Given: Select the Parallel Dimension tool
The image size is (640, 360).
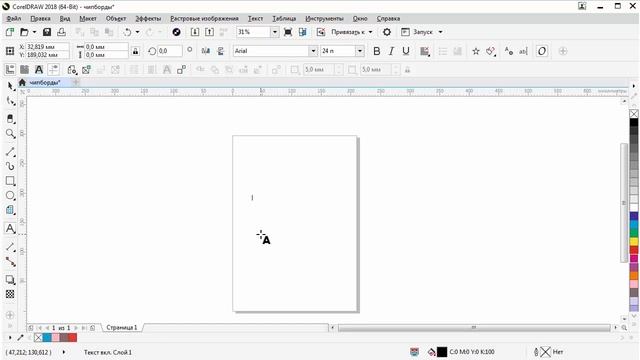Looking at the screenshot, I should tap(11, 247).
